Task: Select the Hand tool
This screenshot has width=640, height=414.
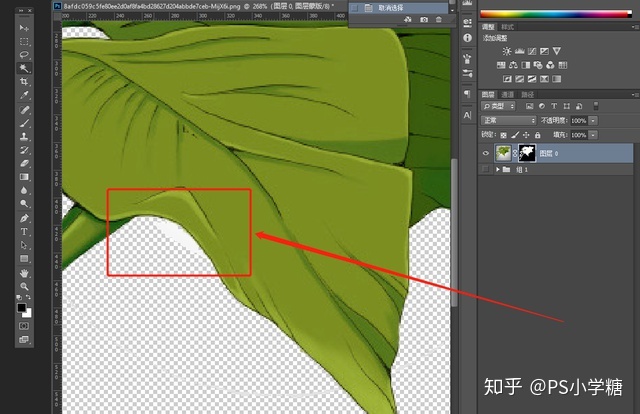Action: (x=24, y=273)
